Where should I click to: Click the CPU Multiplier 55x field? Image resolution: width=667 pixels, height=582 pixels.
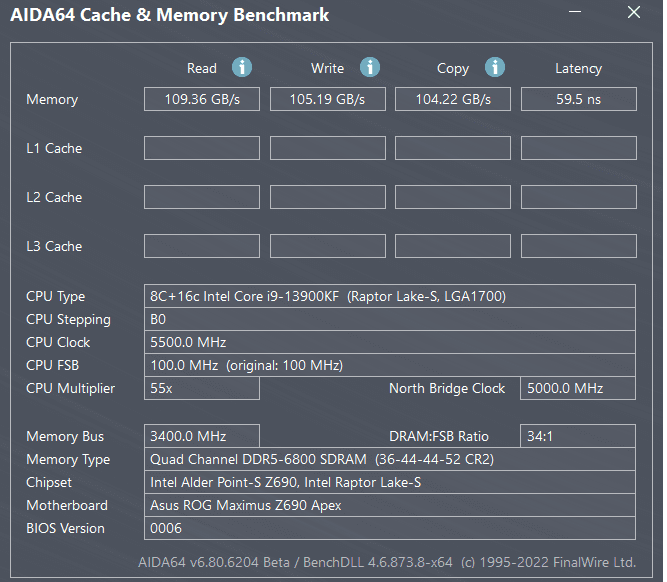point(202,388)
